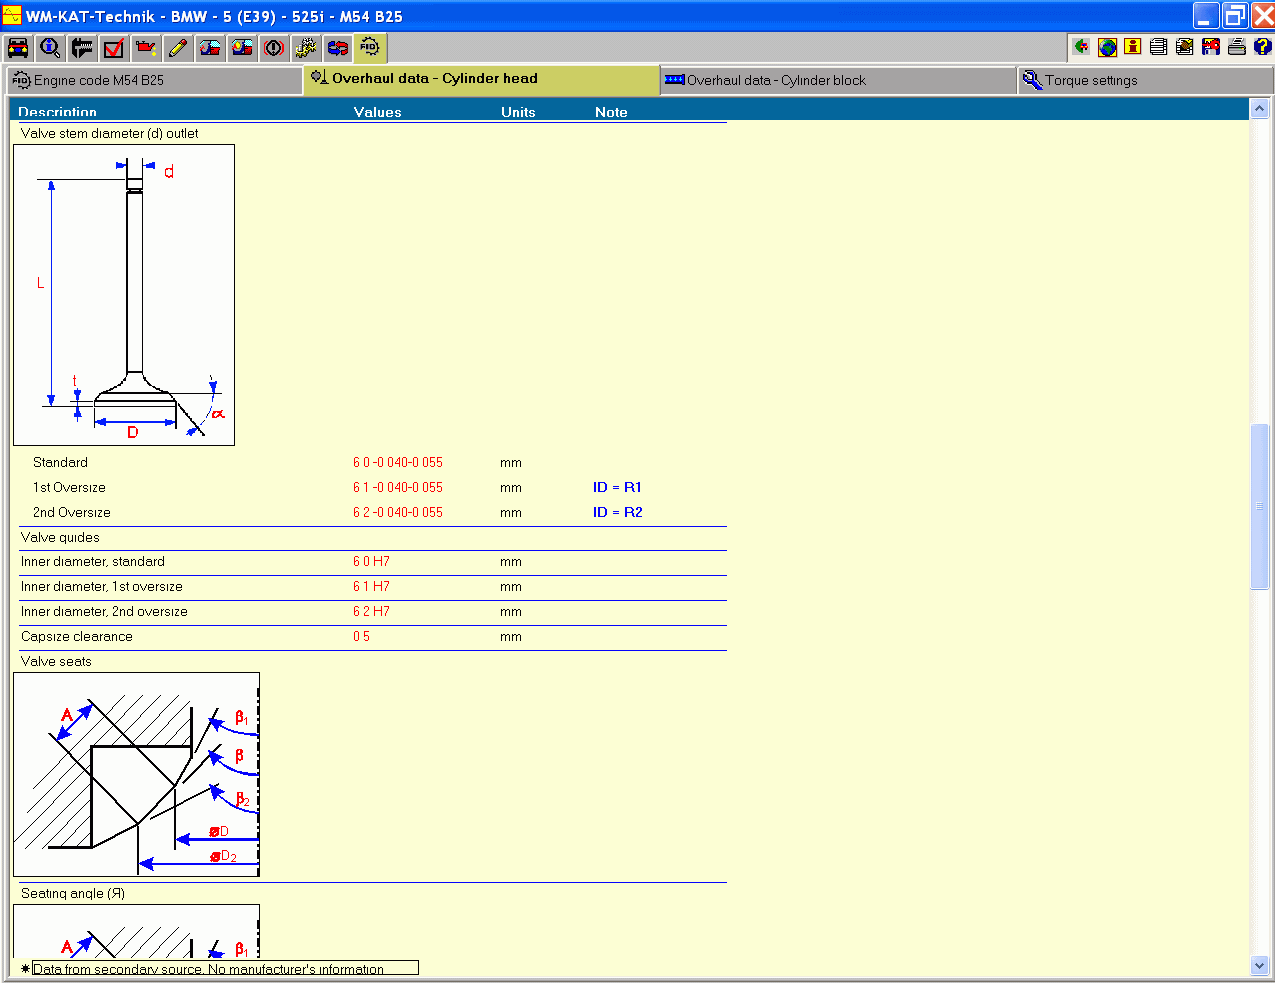
Task: Click the 'Valve guides' section heading
Action: tap(60, 537)
